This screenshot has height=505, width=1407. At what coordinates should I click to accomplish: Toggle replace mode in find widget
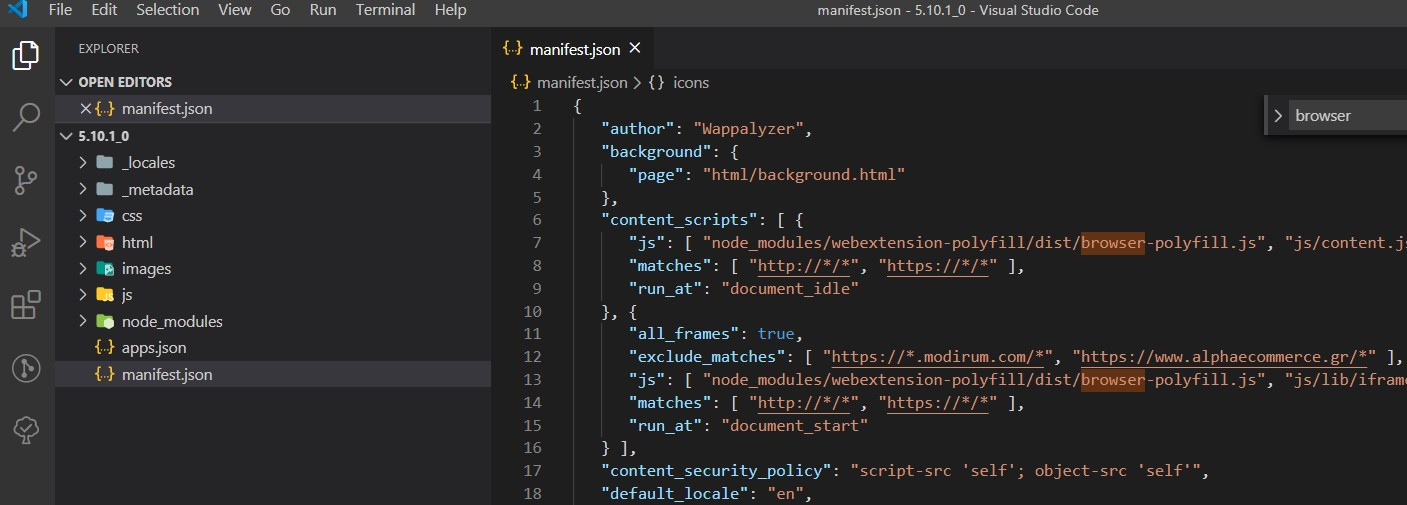pos(1277,116)
